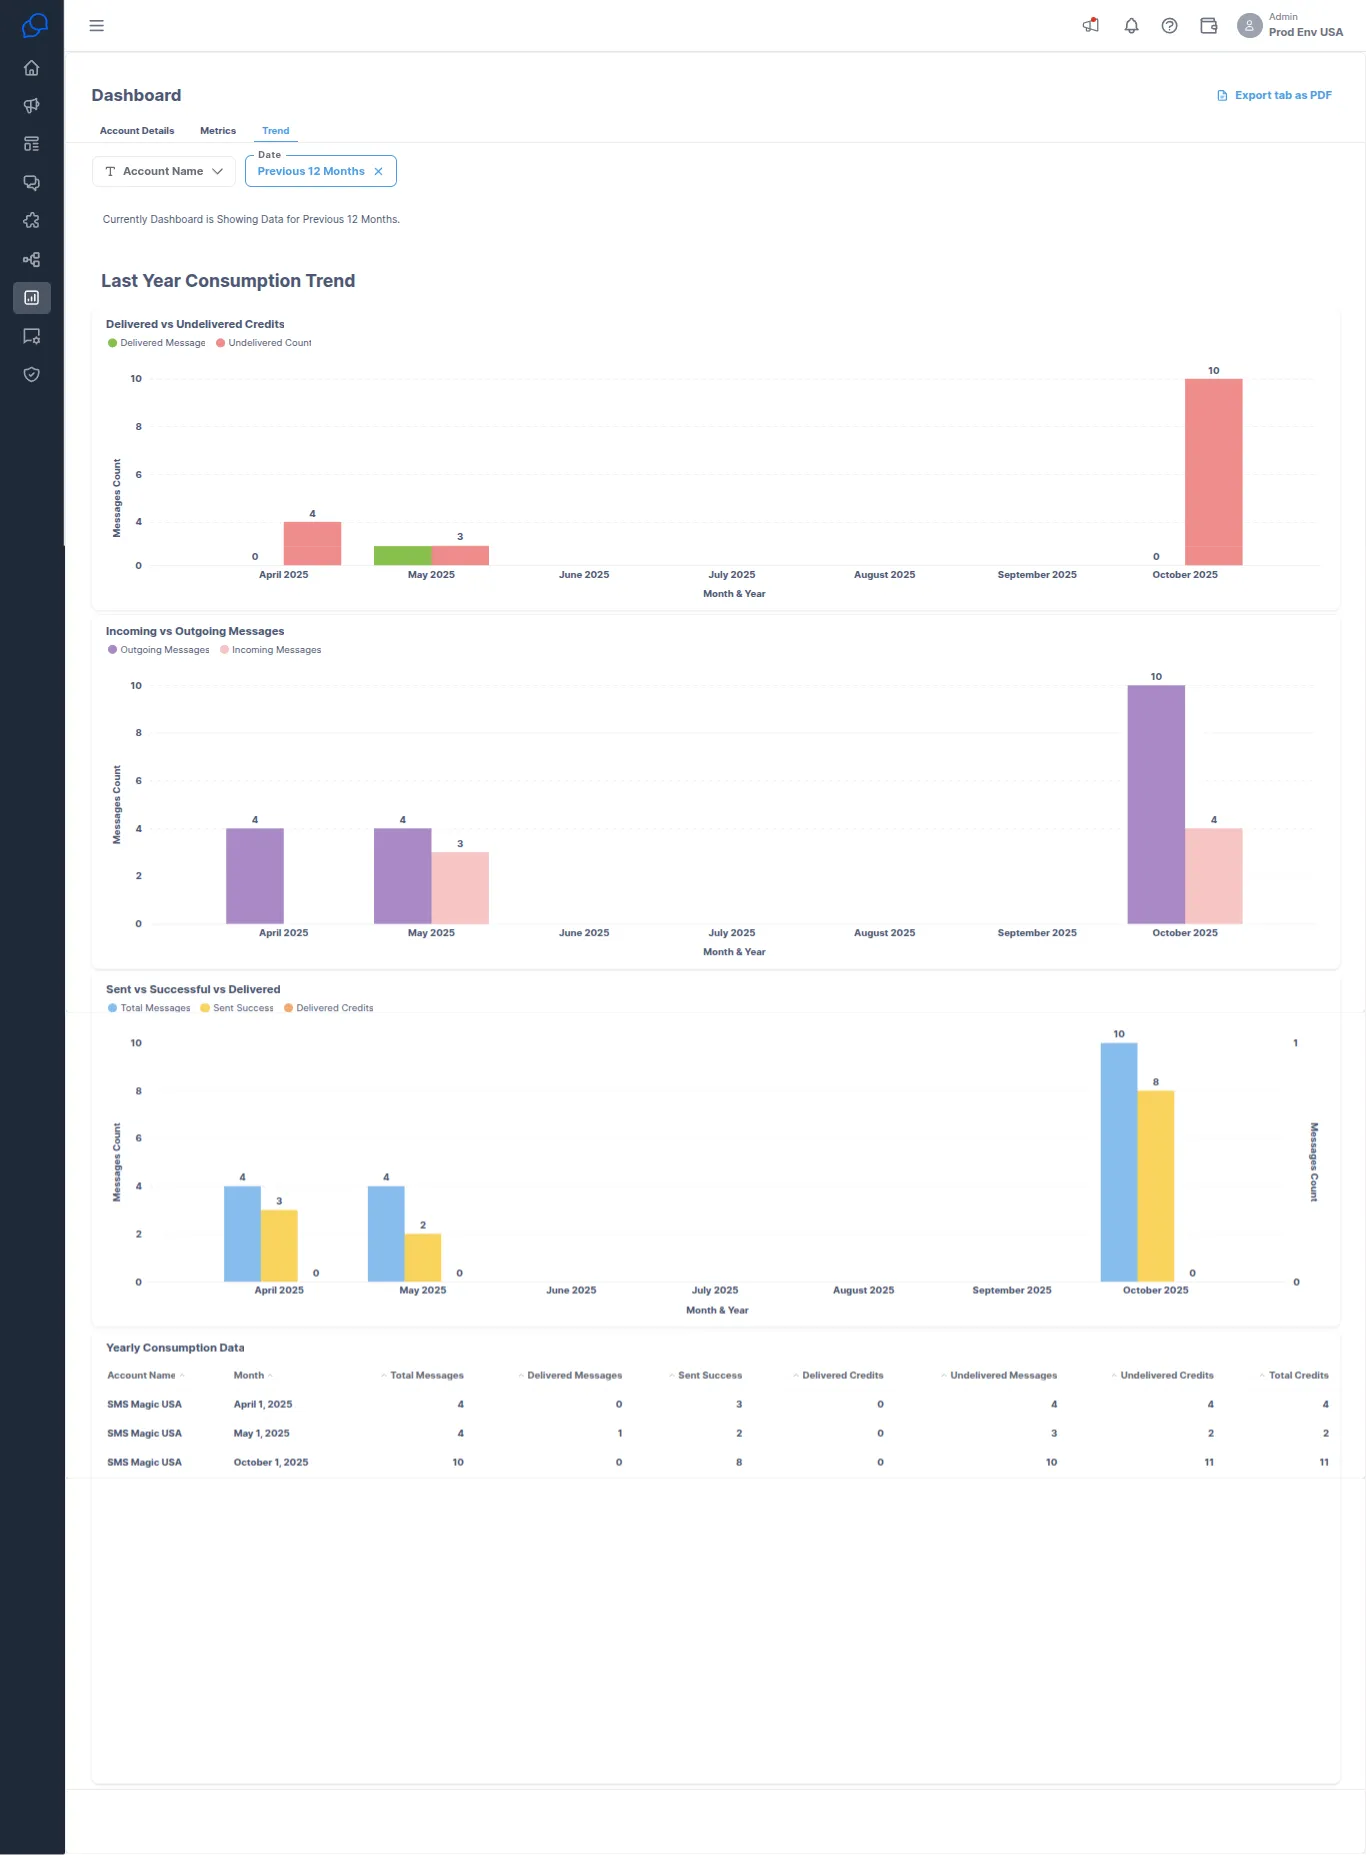Sort the table by the Month column
This screenshot has height=1859, width=1366.
252,1376
